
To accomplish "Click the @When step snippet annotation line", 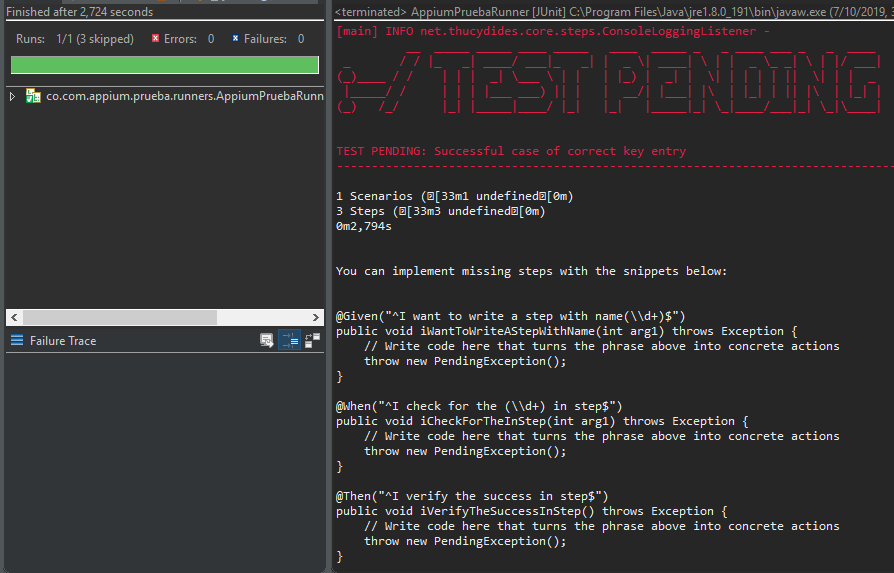I will click(479, 406).
